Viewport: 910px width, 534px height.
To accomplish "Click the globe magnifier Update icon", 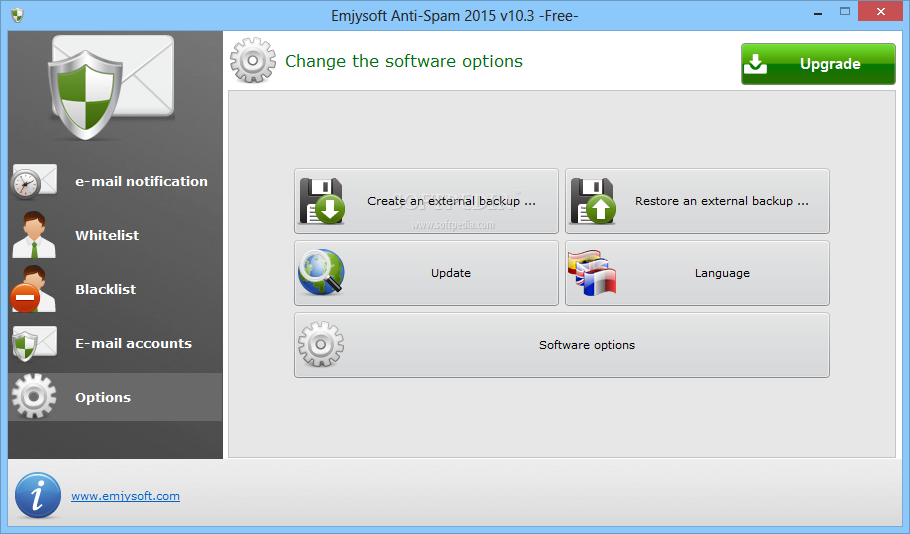I will point(321,272).
